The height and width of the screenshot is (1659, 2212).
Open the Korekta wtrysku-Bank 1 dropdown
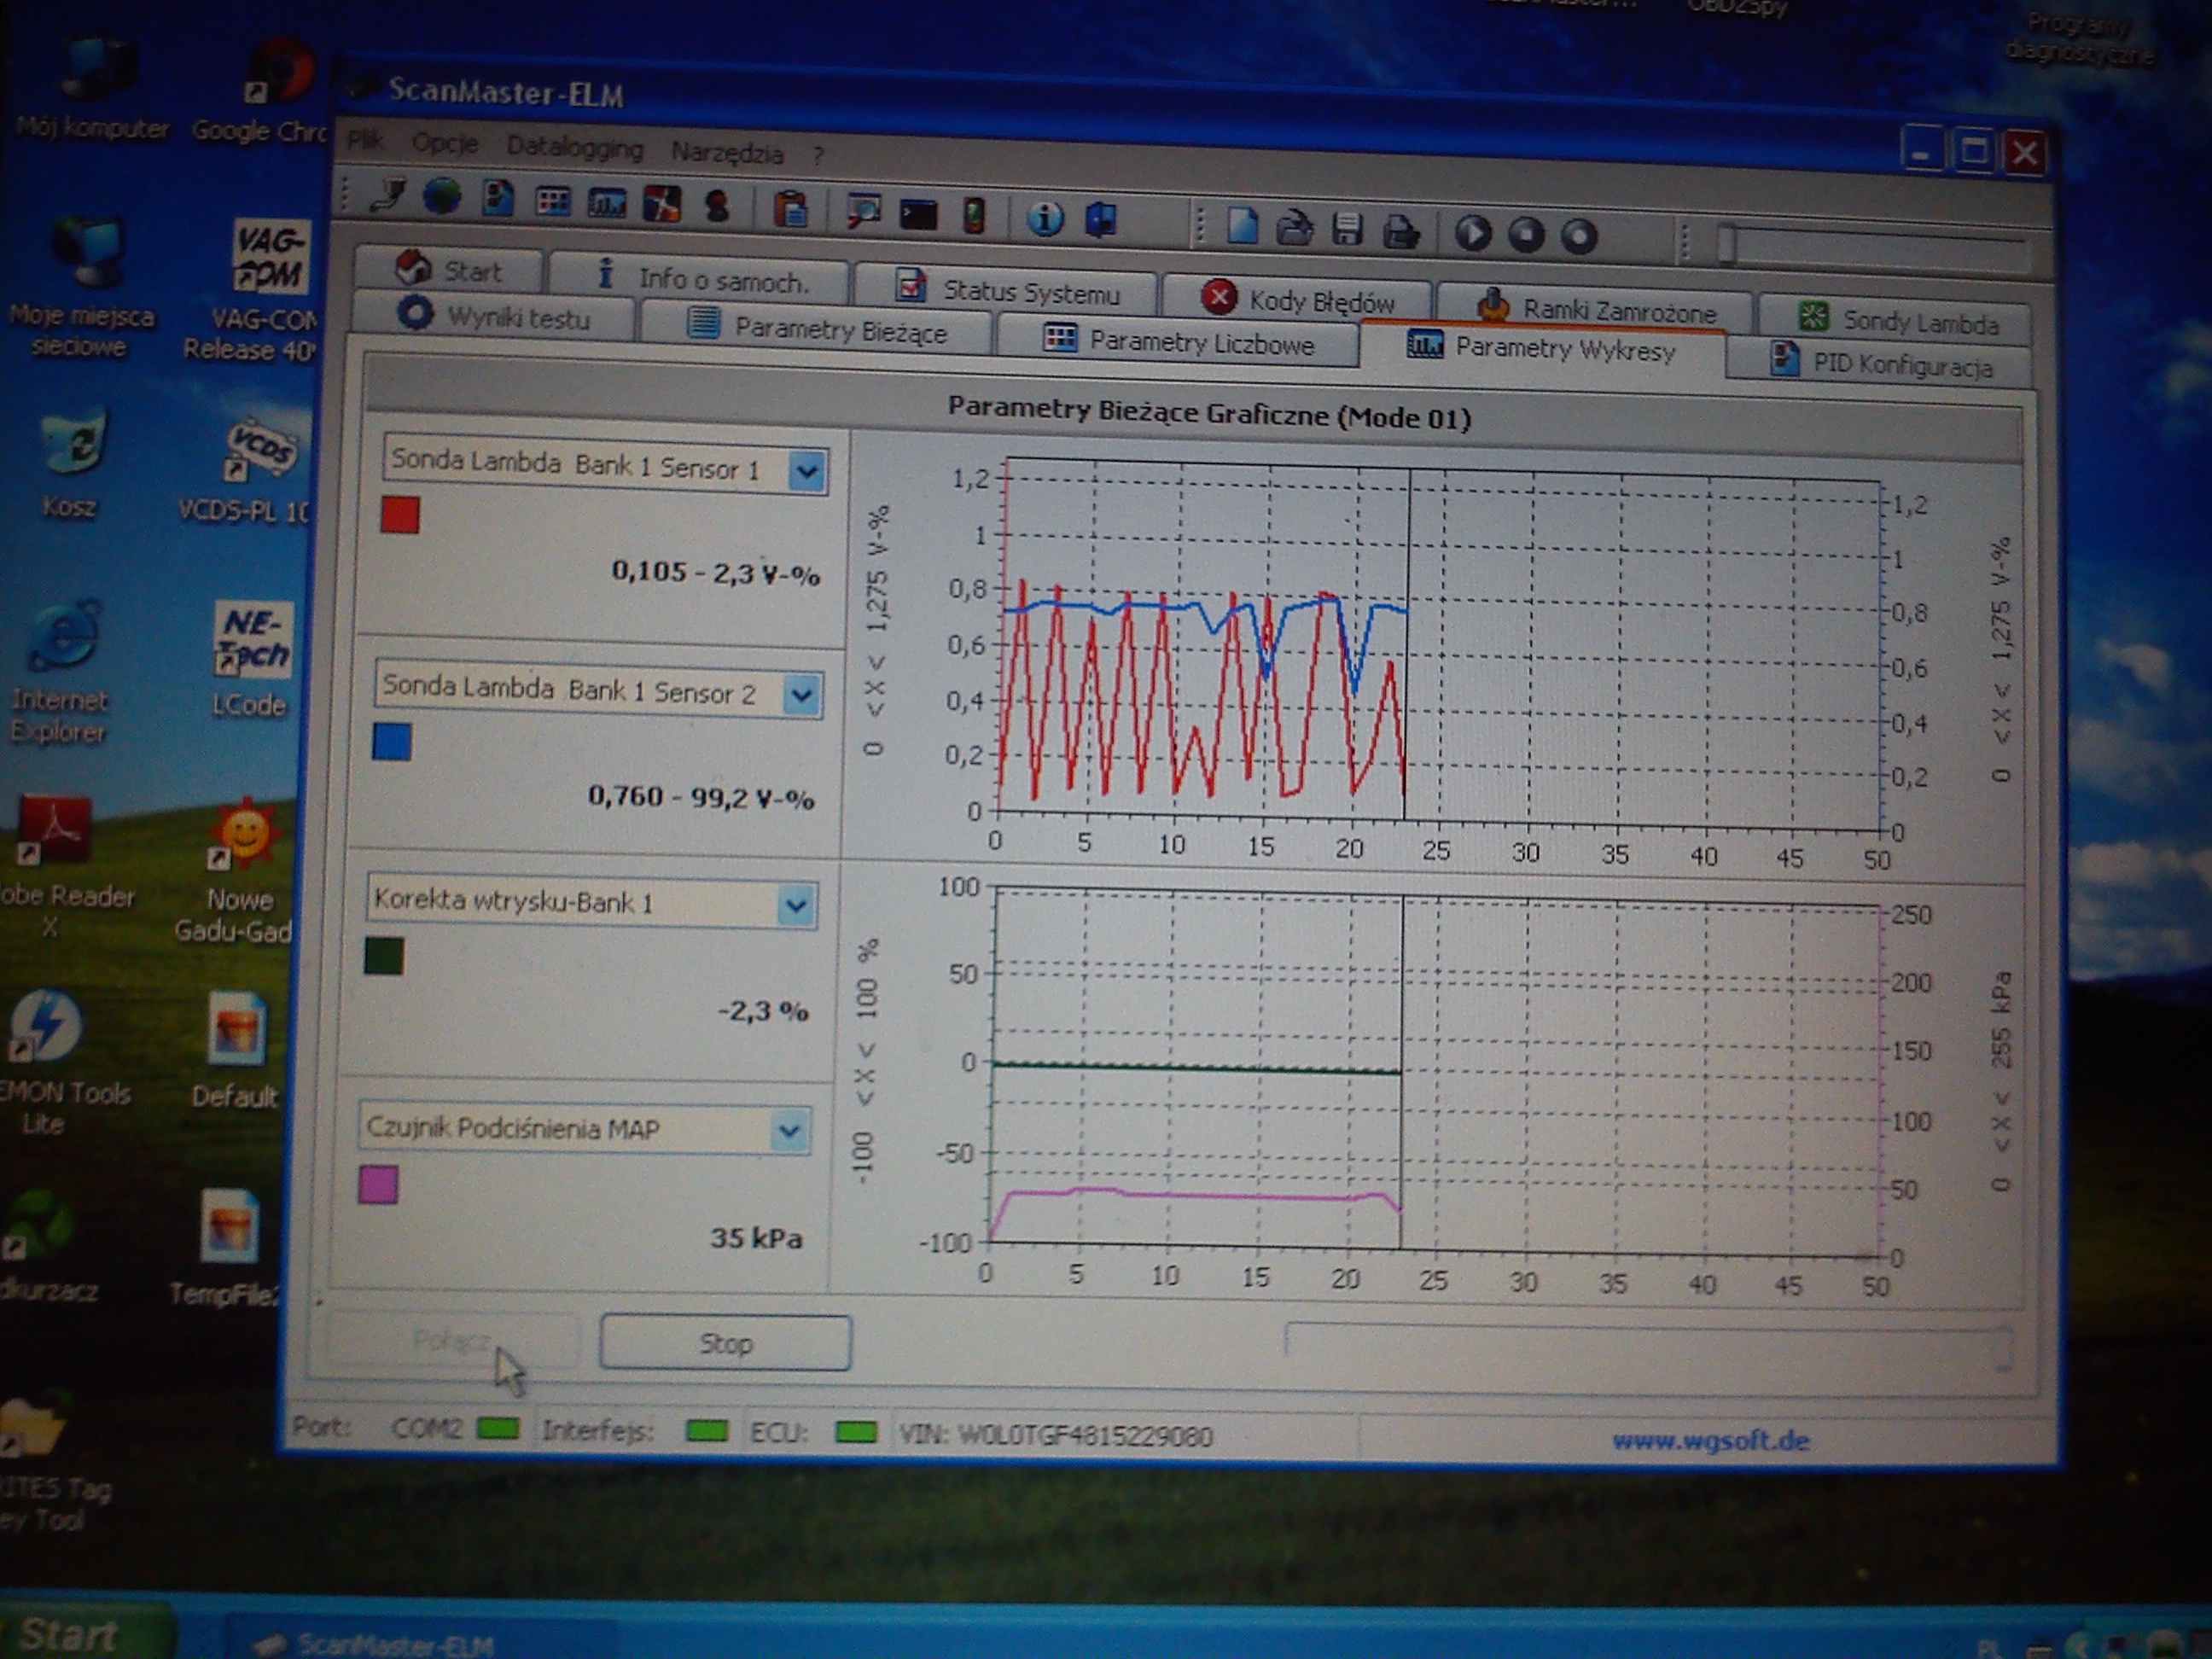pyautogui.click(x=796, y=906)
